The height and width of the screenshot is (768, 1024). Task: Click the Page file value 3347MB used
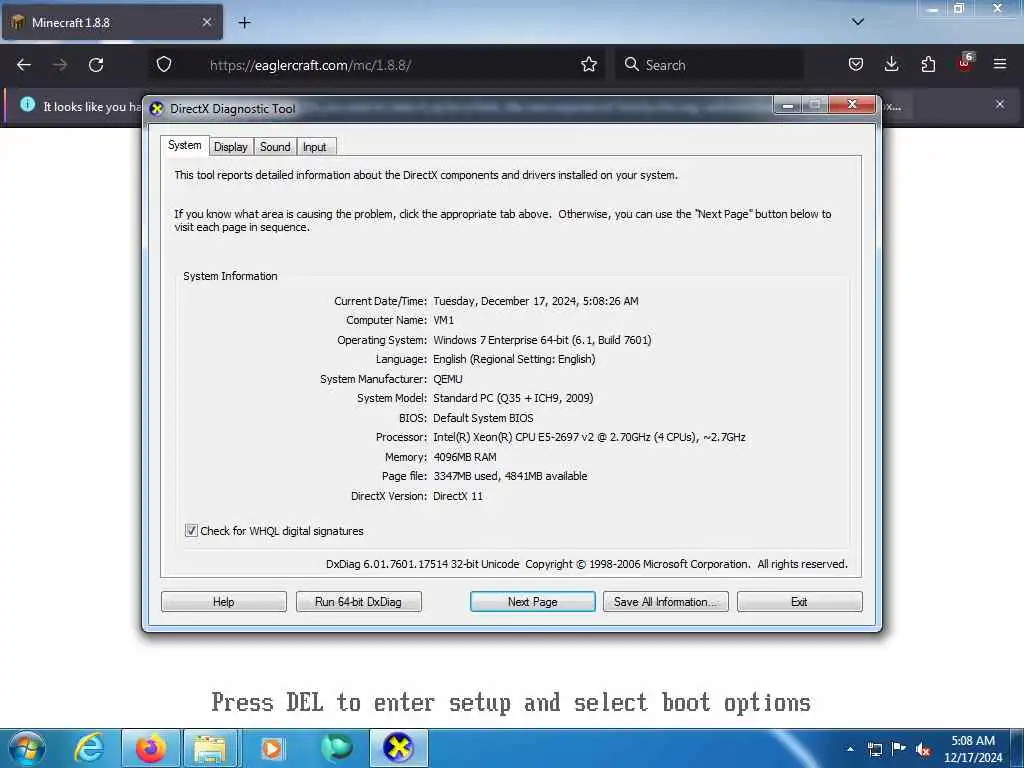pos(510,476)
